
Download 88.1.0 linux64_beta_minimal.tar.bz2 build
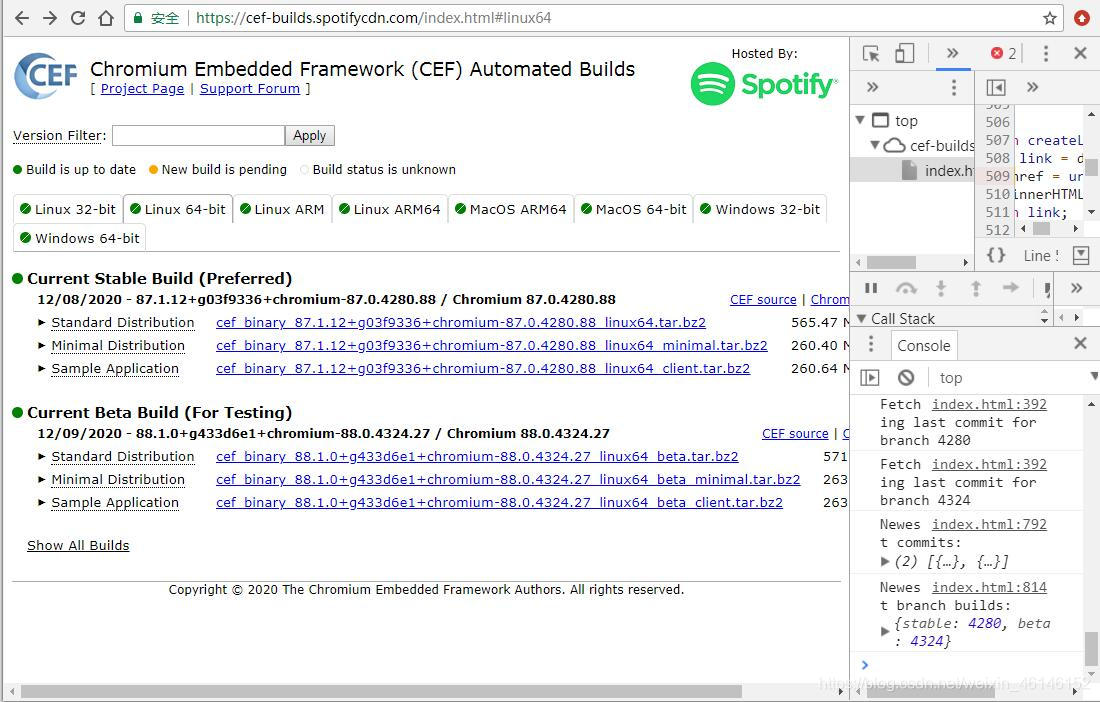(x=508, y=480)
